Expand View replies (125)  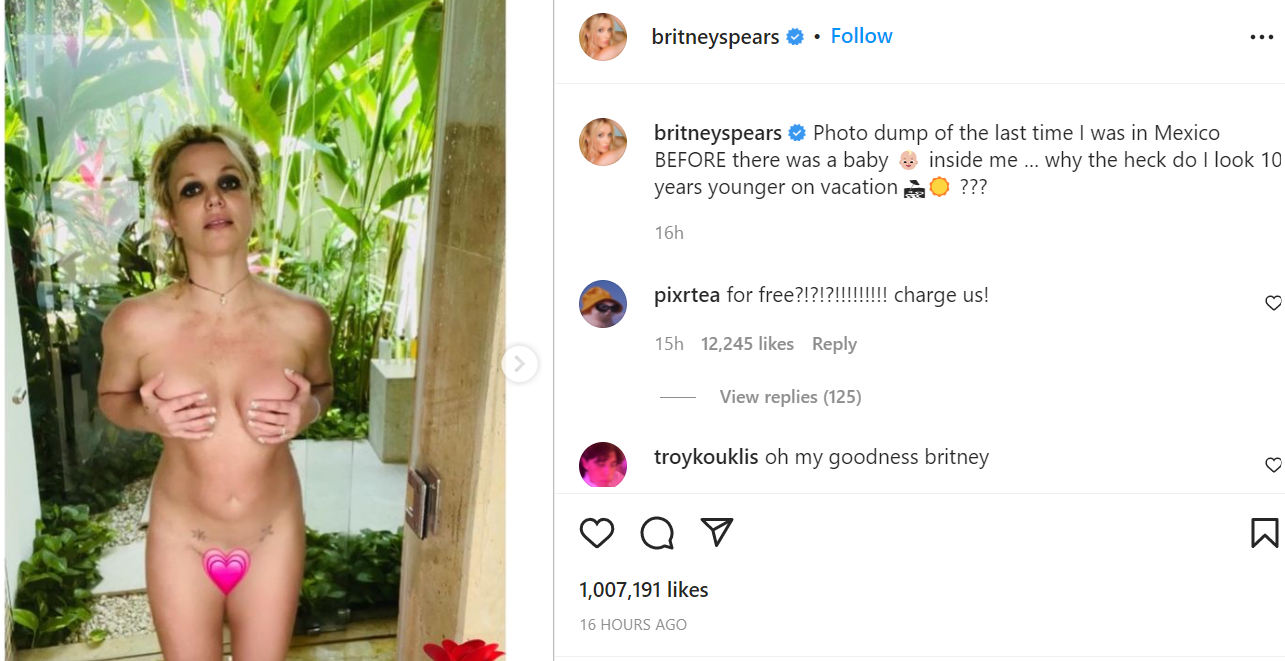(x=790, y=397)
